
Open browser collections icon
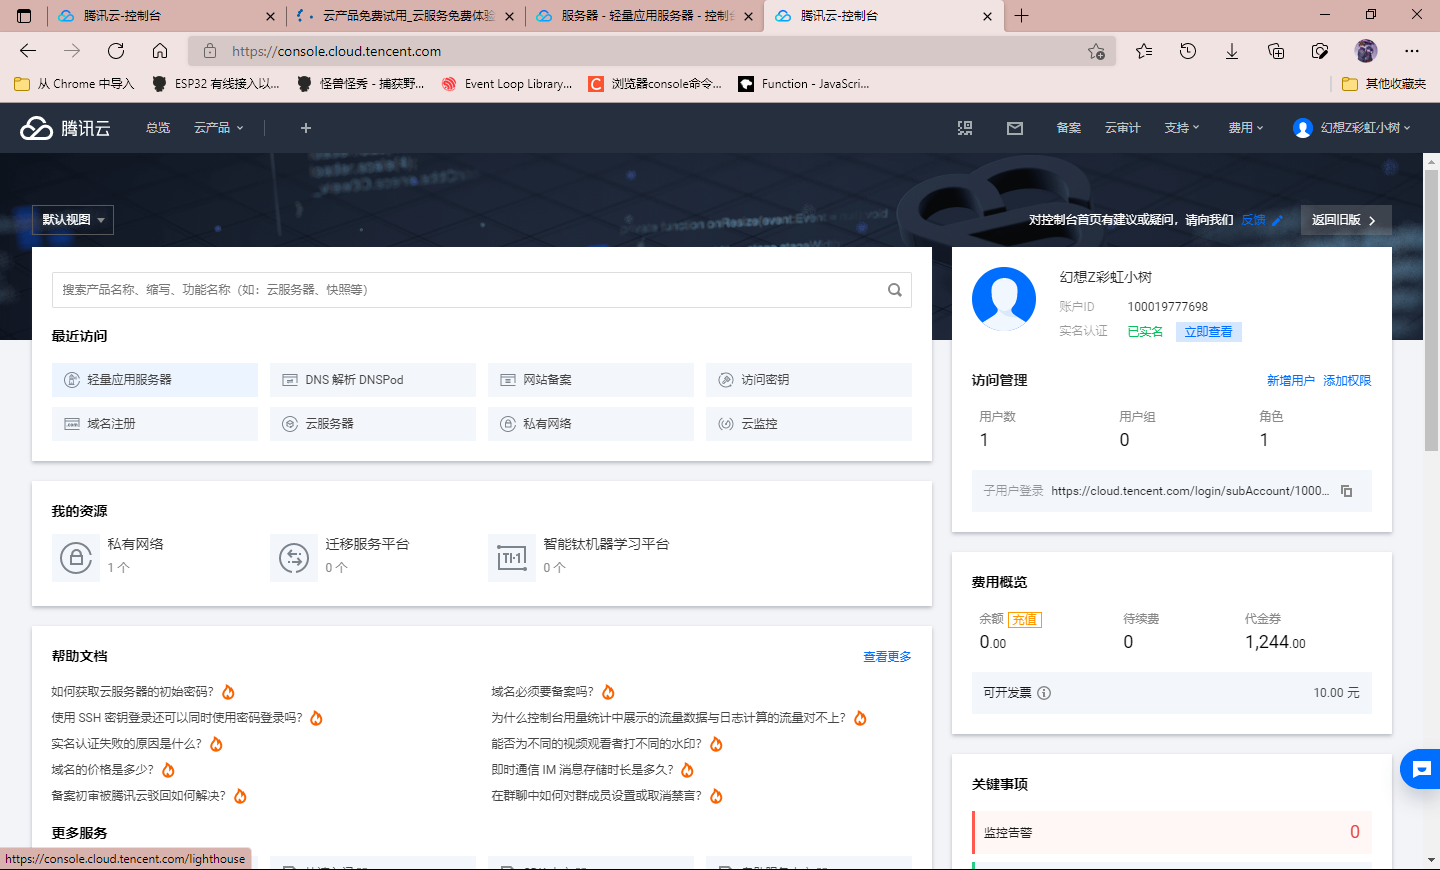coord(1276,51)
